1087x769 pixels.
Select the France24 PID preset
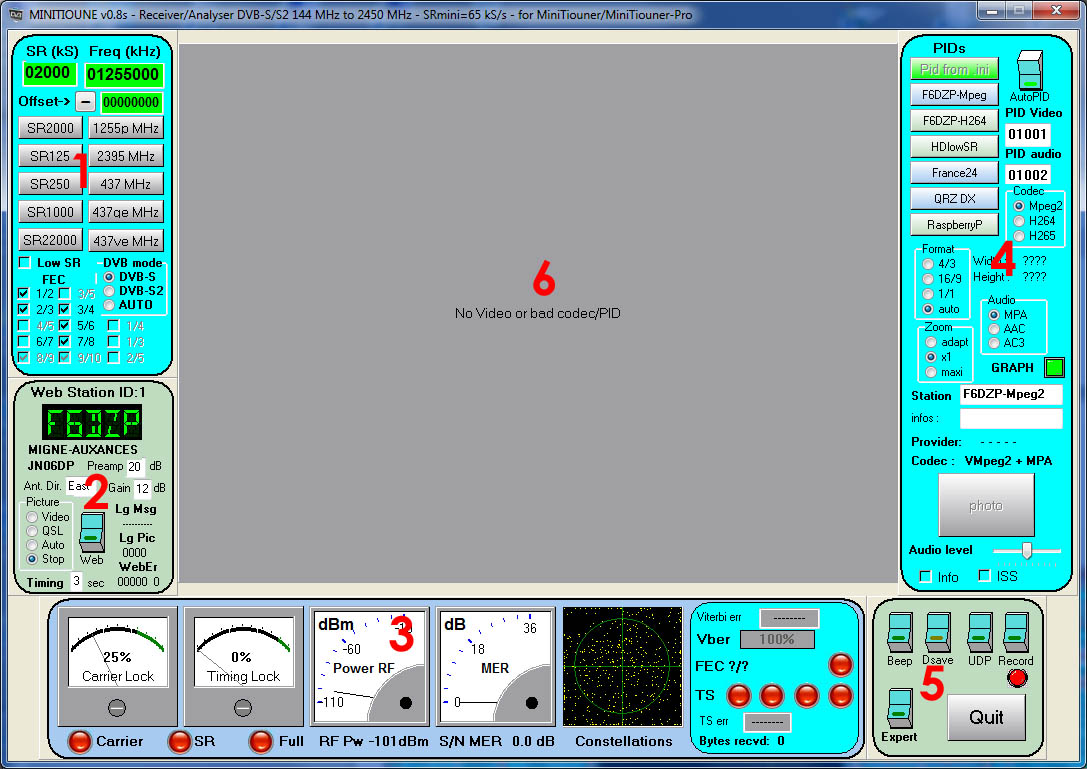point(954,173)
